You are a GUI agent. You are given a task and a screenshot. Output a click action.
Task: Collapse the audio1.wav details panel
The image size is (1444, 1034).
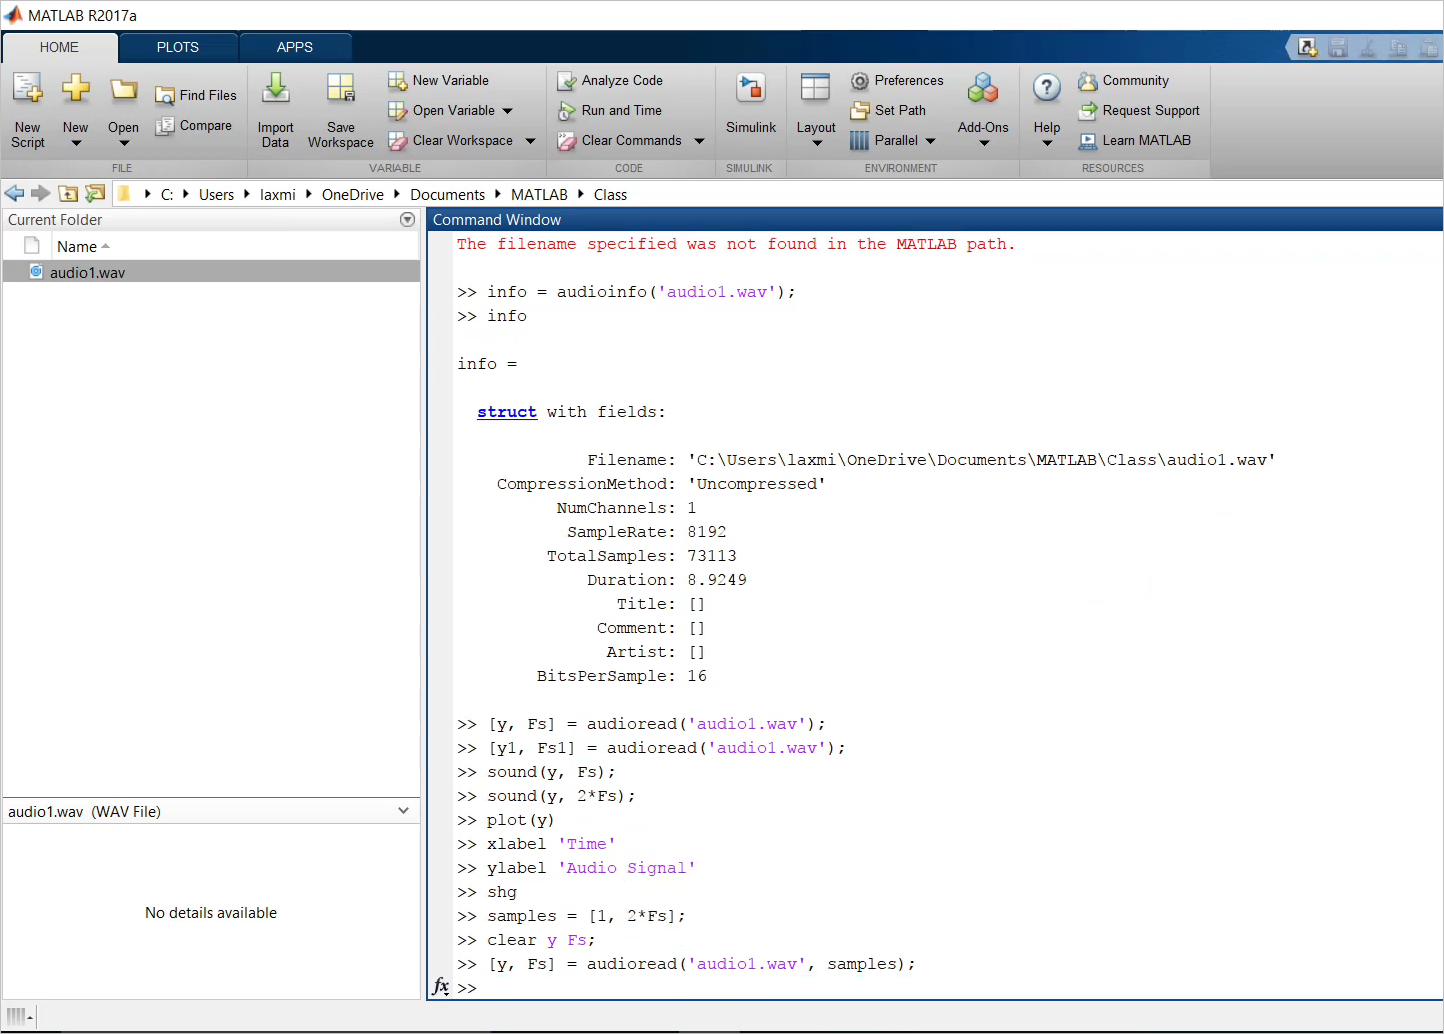pyautogui.click(x=403, y=811)
